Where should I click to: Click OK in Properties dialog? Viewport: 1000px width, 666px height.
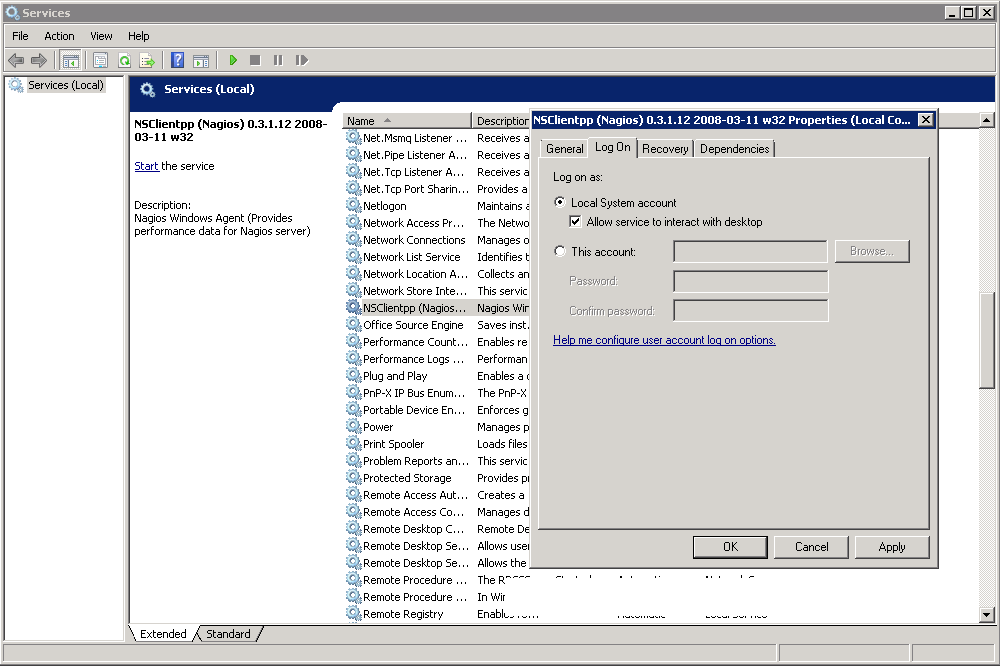click(x=730, y=547)
